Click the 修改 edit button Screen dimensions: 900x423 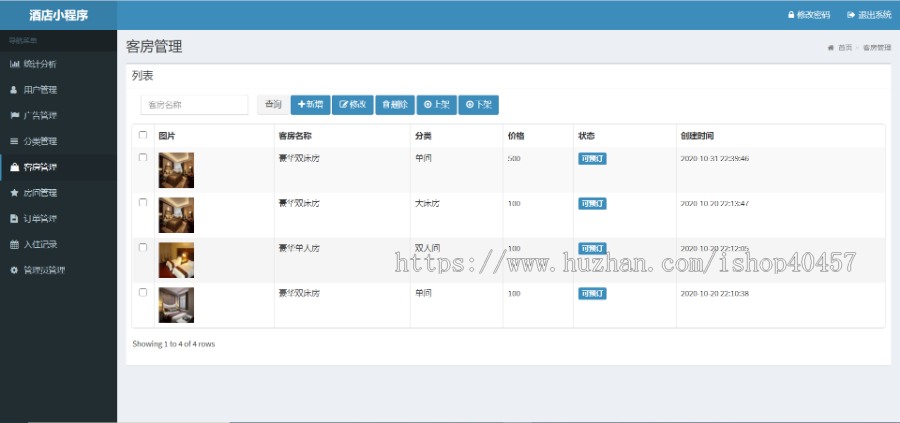point(353,104)
